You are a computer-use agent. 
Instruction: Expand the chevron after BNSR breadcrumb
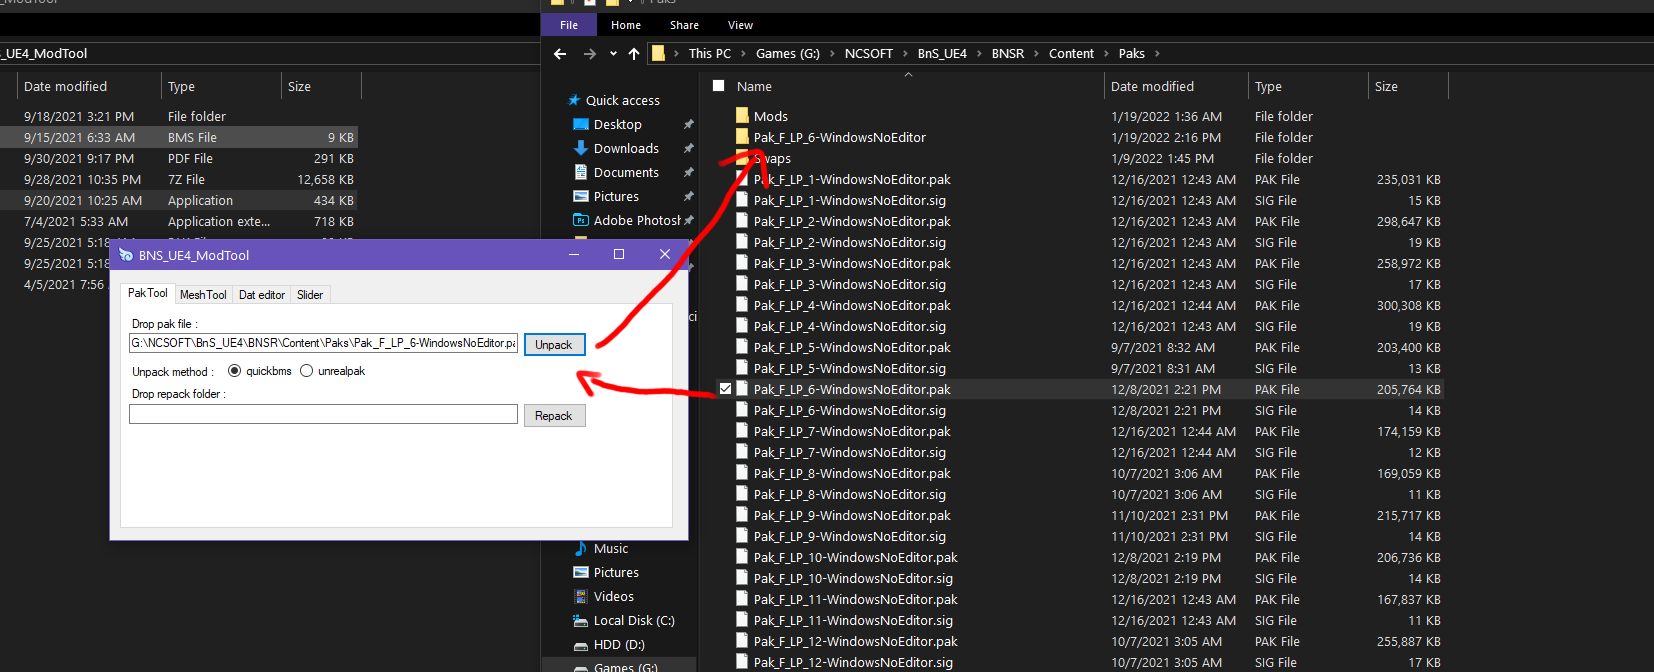[x=1036, y=54]
